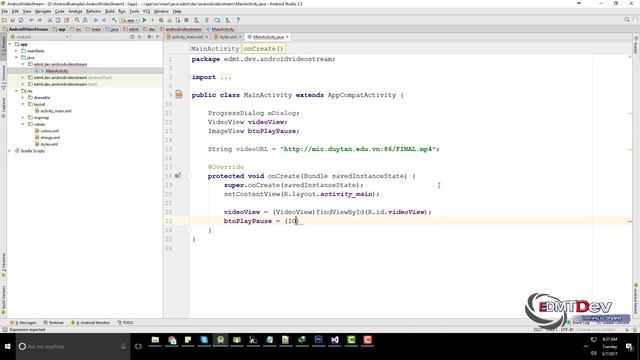
Task: Open the TODO tool window
Action: click(x=125, y=322)
